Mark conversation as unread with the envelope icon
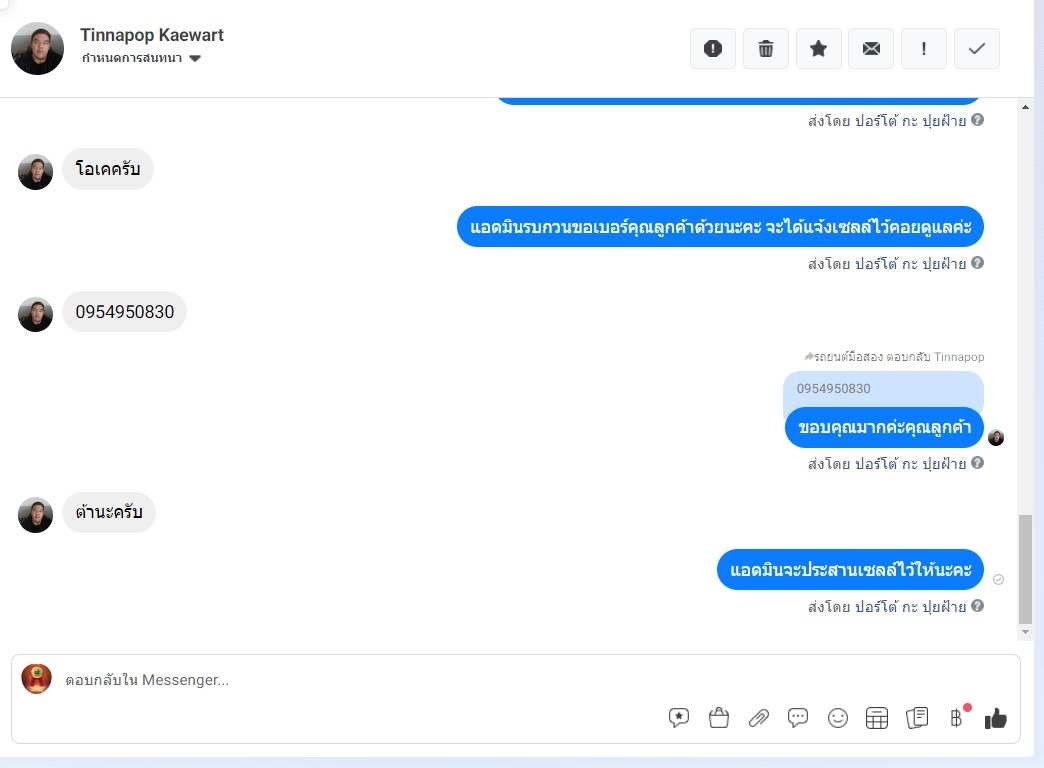This screenshot has width=1044, height=768. point(871,49)
